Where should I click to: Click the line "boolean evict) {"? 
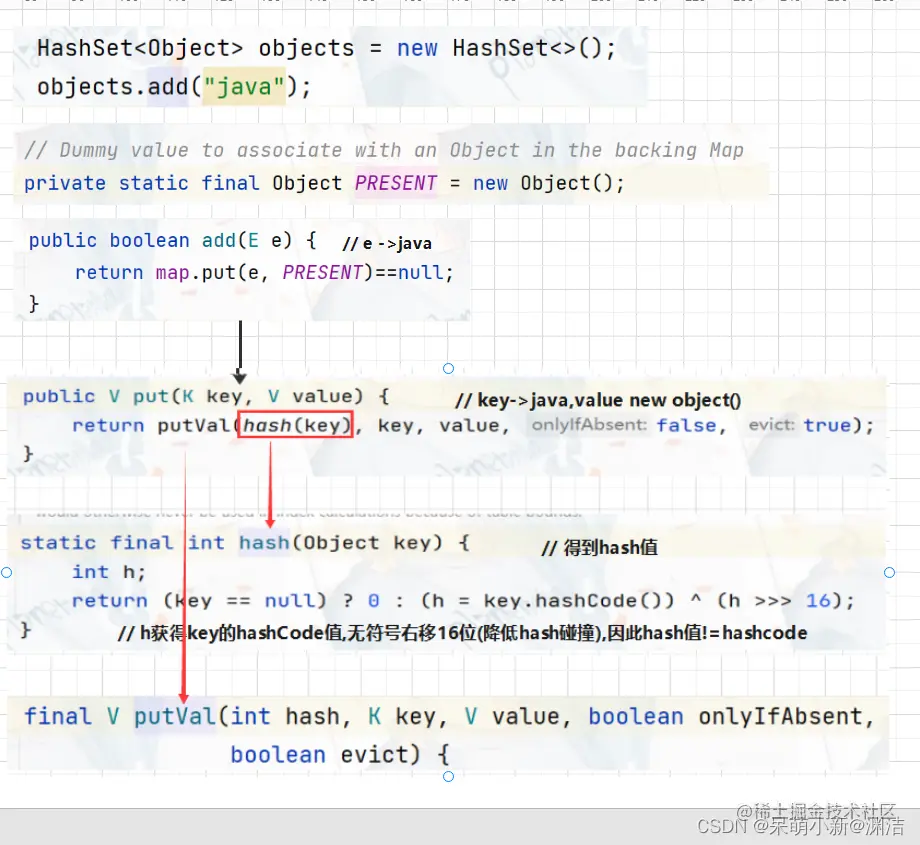[340, 755]
